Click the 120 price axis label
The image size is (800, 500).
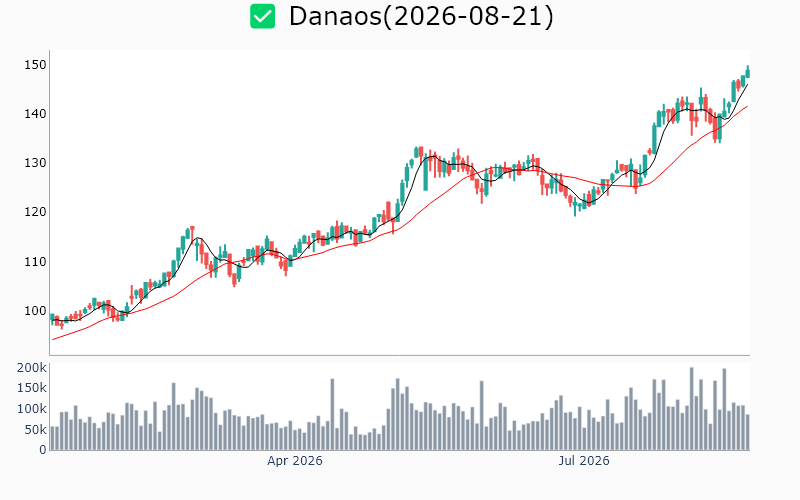(x=35, y=212)
